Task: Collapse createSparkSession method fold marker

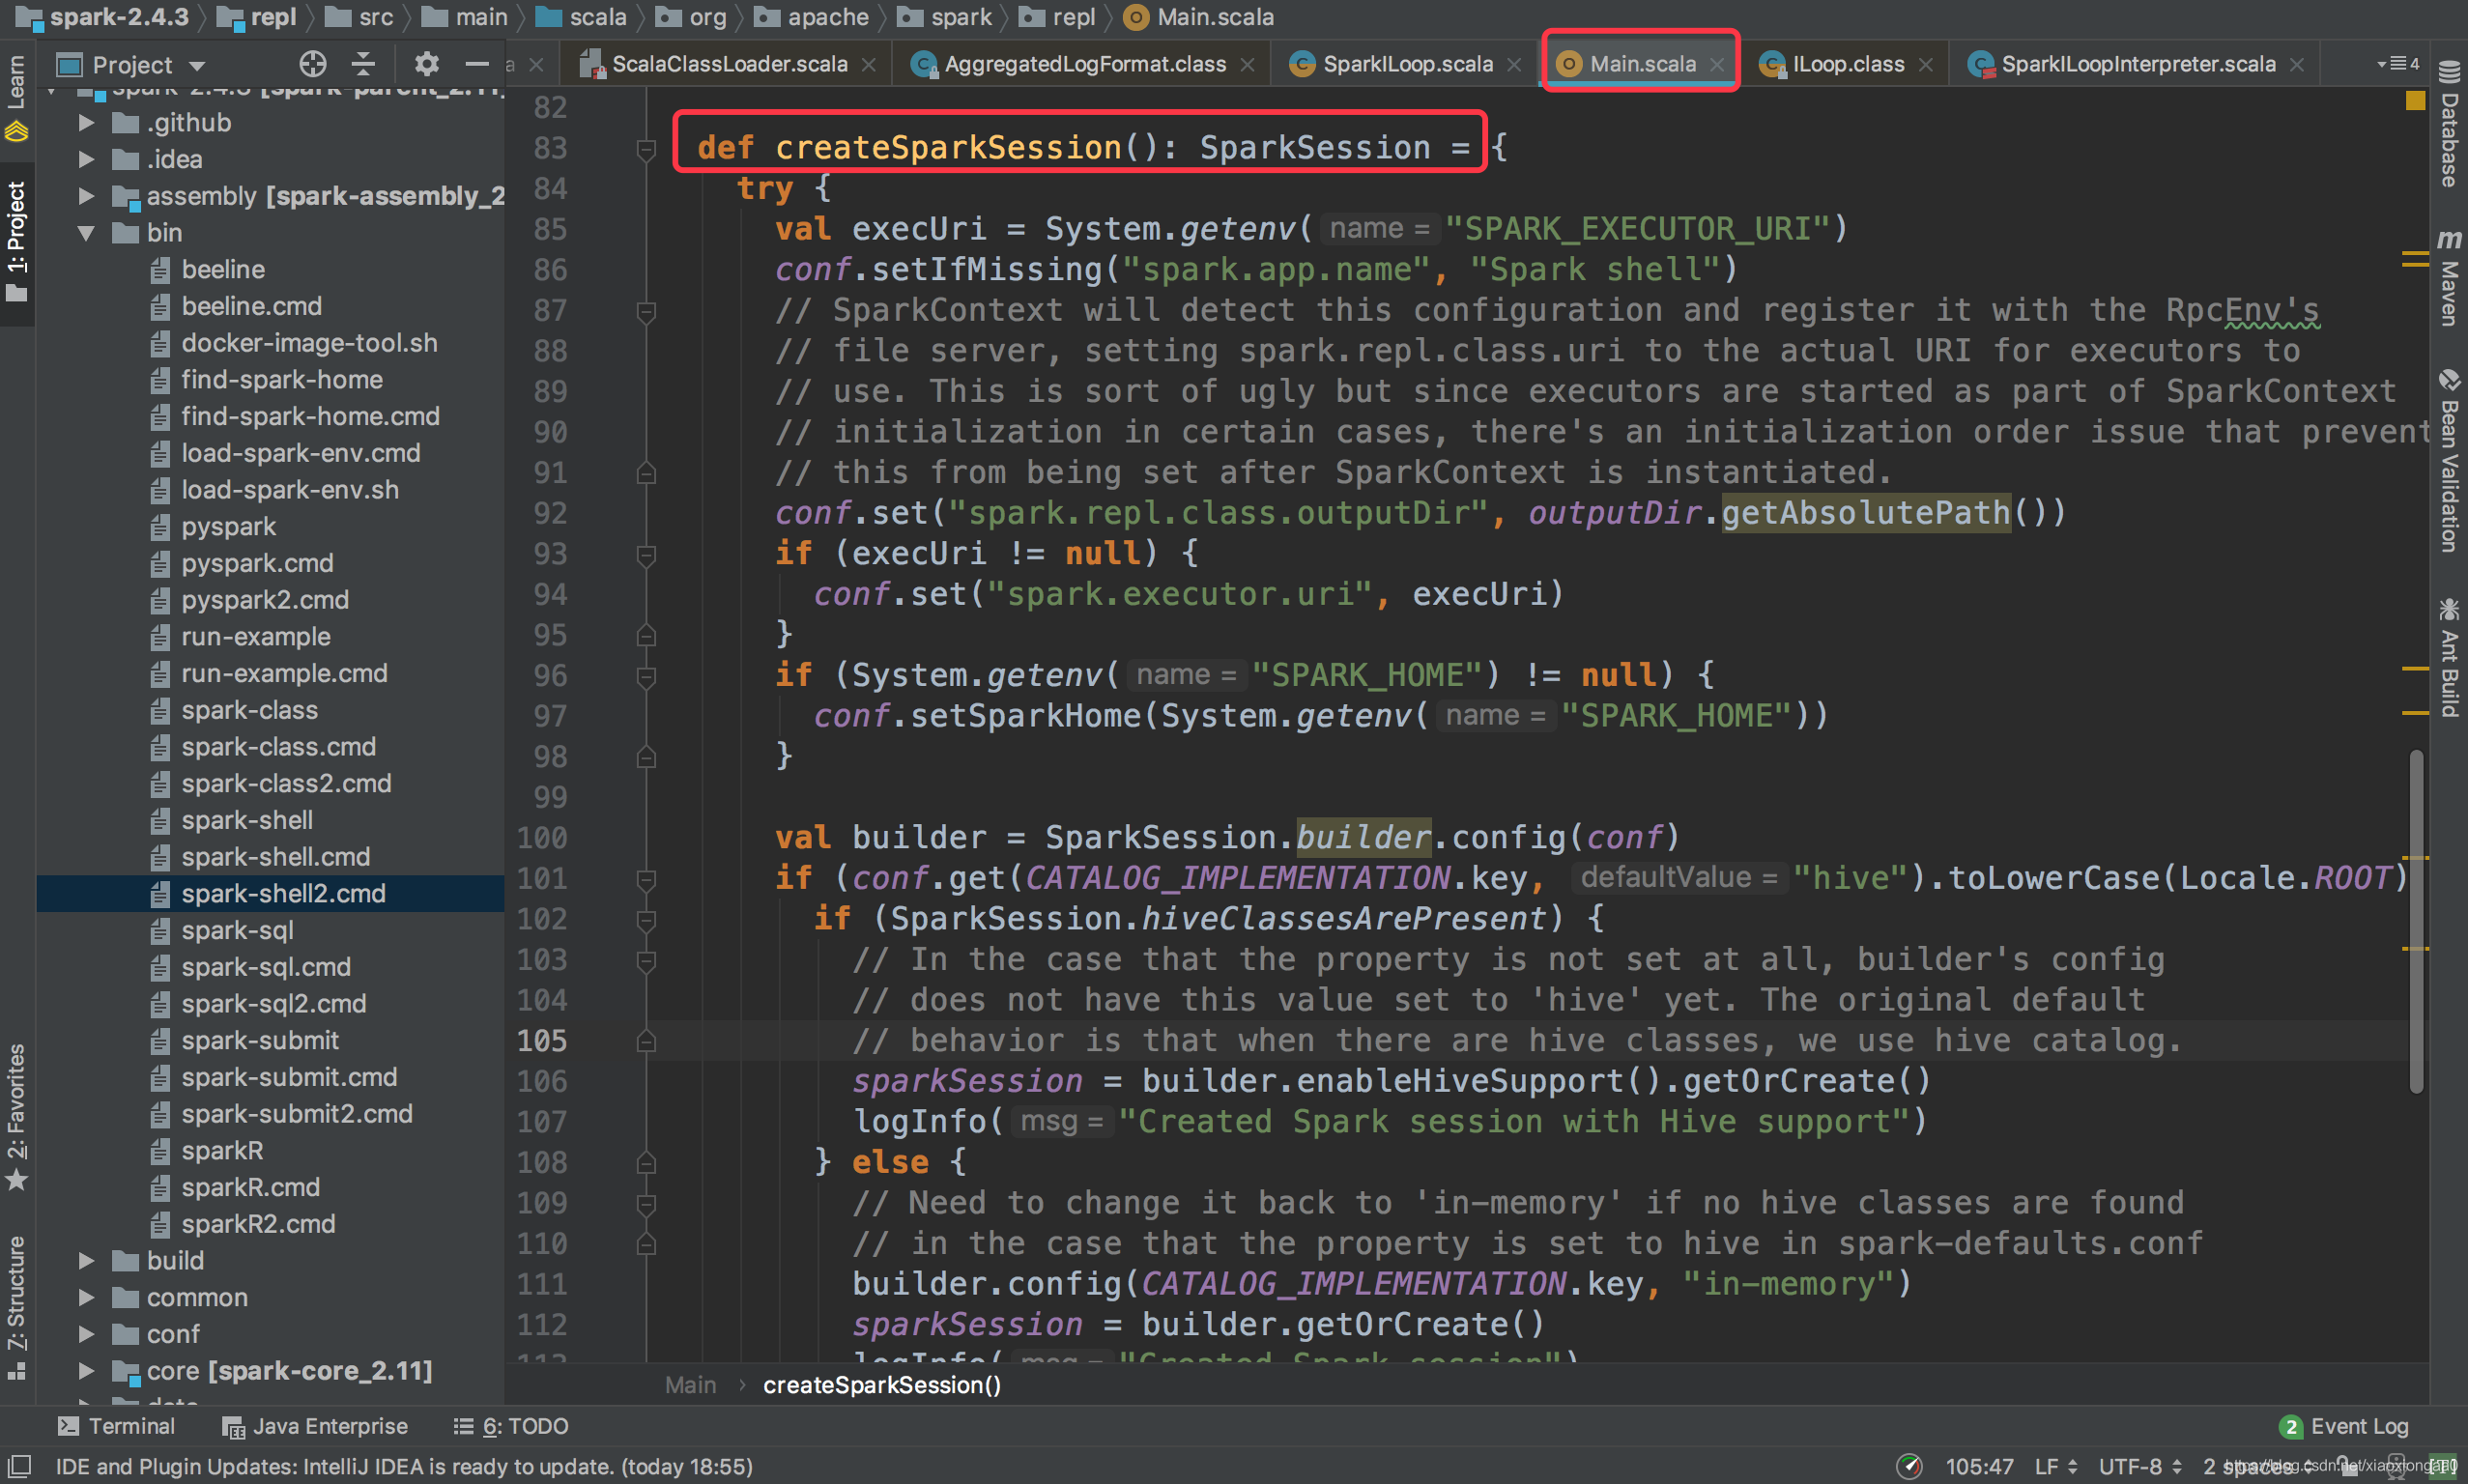Action: [646, 149]
